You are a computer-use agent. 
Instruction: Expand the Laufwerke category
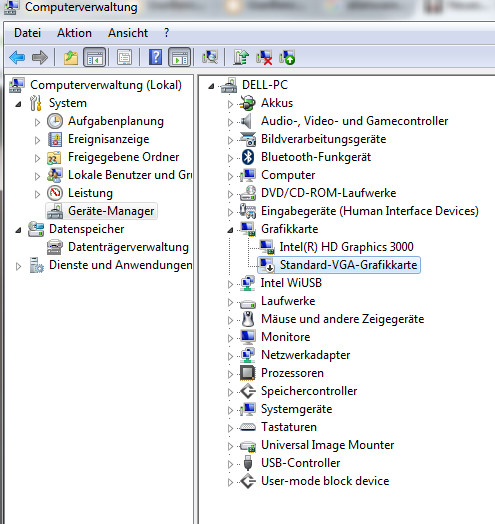click(230, 302)
